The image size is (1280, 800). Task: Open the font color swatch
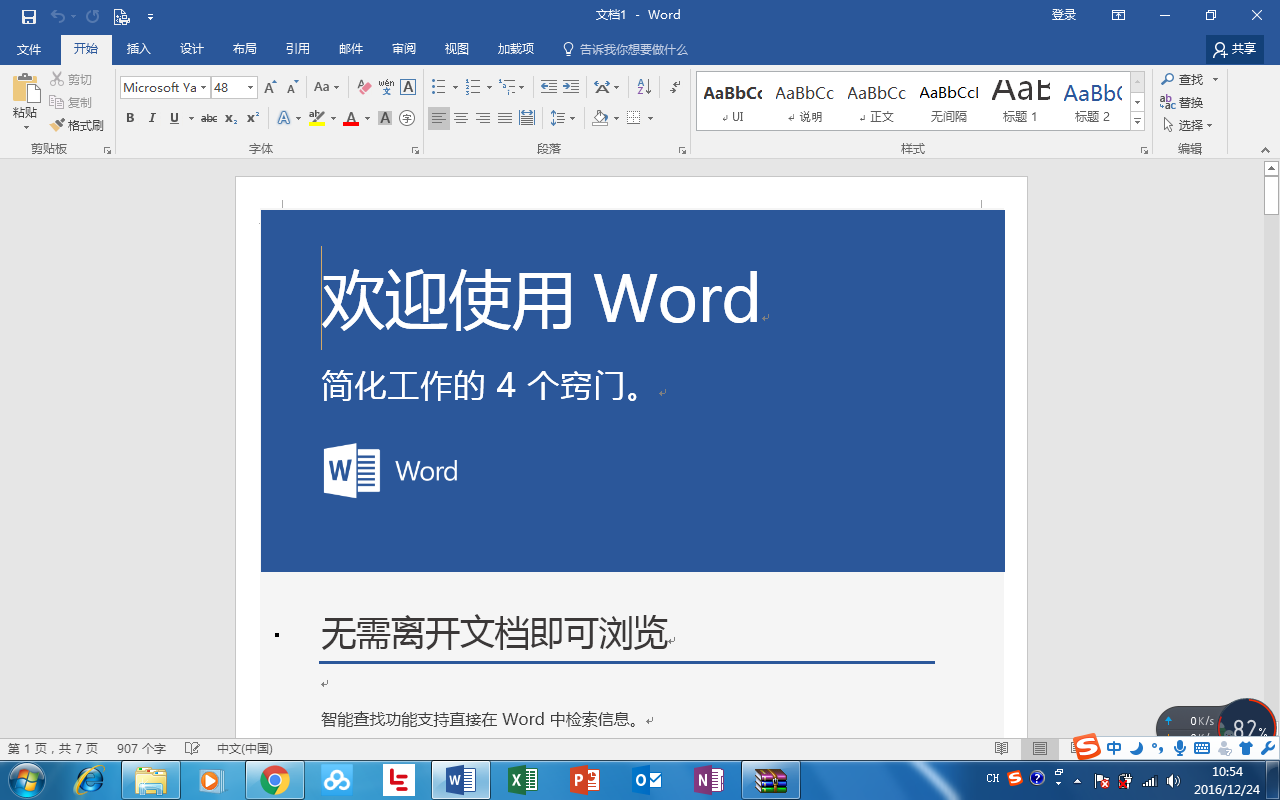pyautogui.click(x=352, y=118)
